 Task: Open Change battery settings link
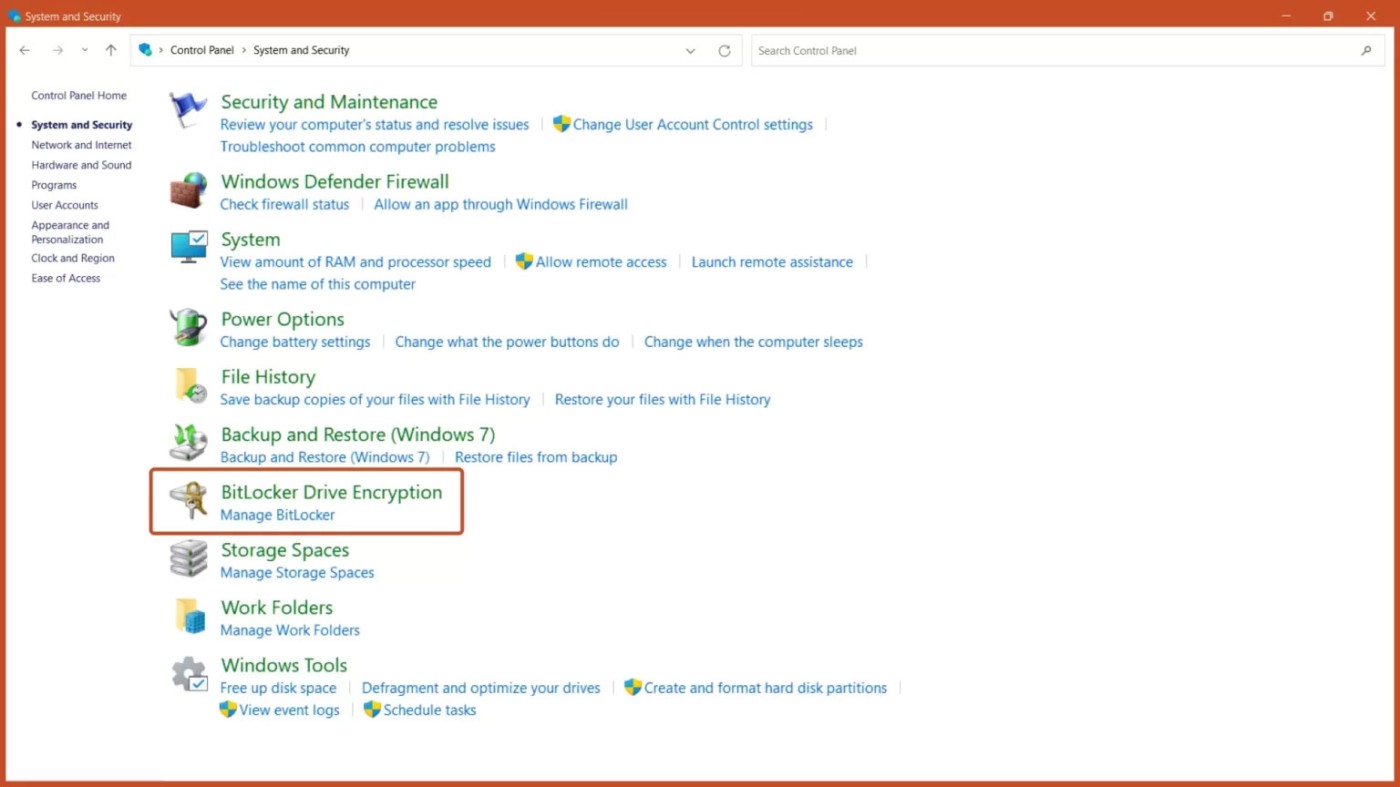pyautogui.click(x=295, y=342)
